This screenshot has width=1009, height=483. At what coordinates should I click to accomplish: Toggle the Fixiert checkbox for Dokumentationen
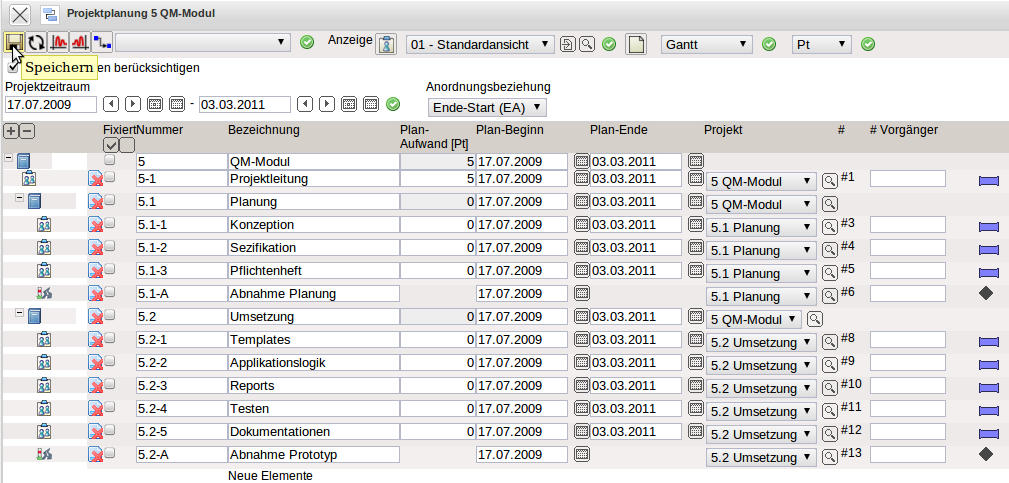pyautogui.click(x=109, y=430)
